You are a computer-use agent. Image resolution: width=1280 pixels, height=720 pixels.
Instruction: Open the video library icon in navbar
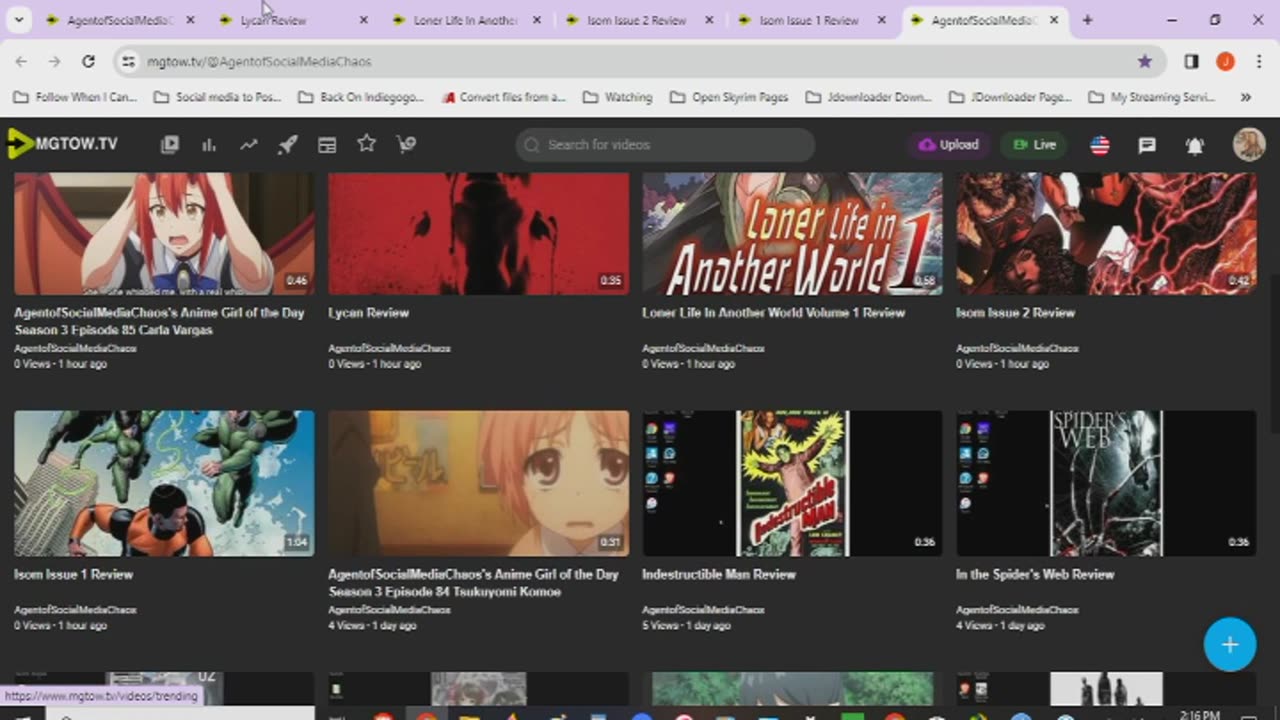[x=170, y=145]
